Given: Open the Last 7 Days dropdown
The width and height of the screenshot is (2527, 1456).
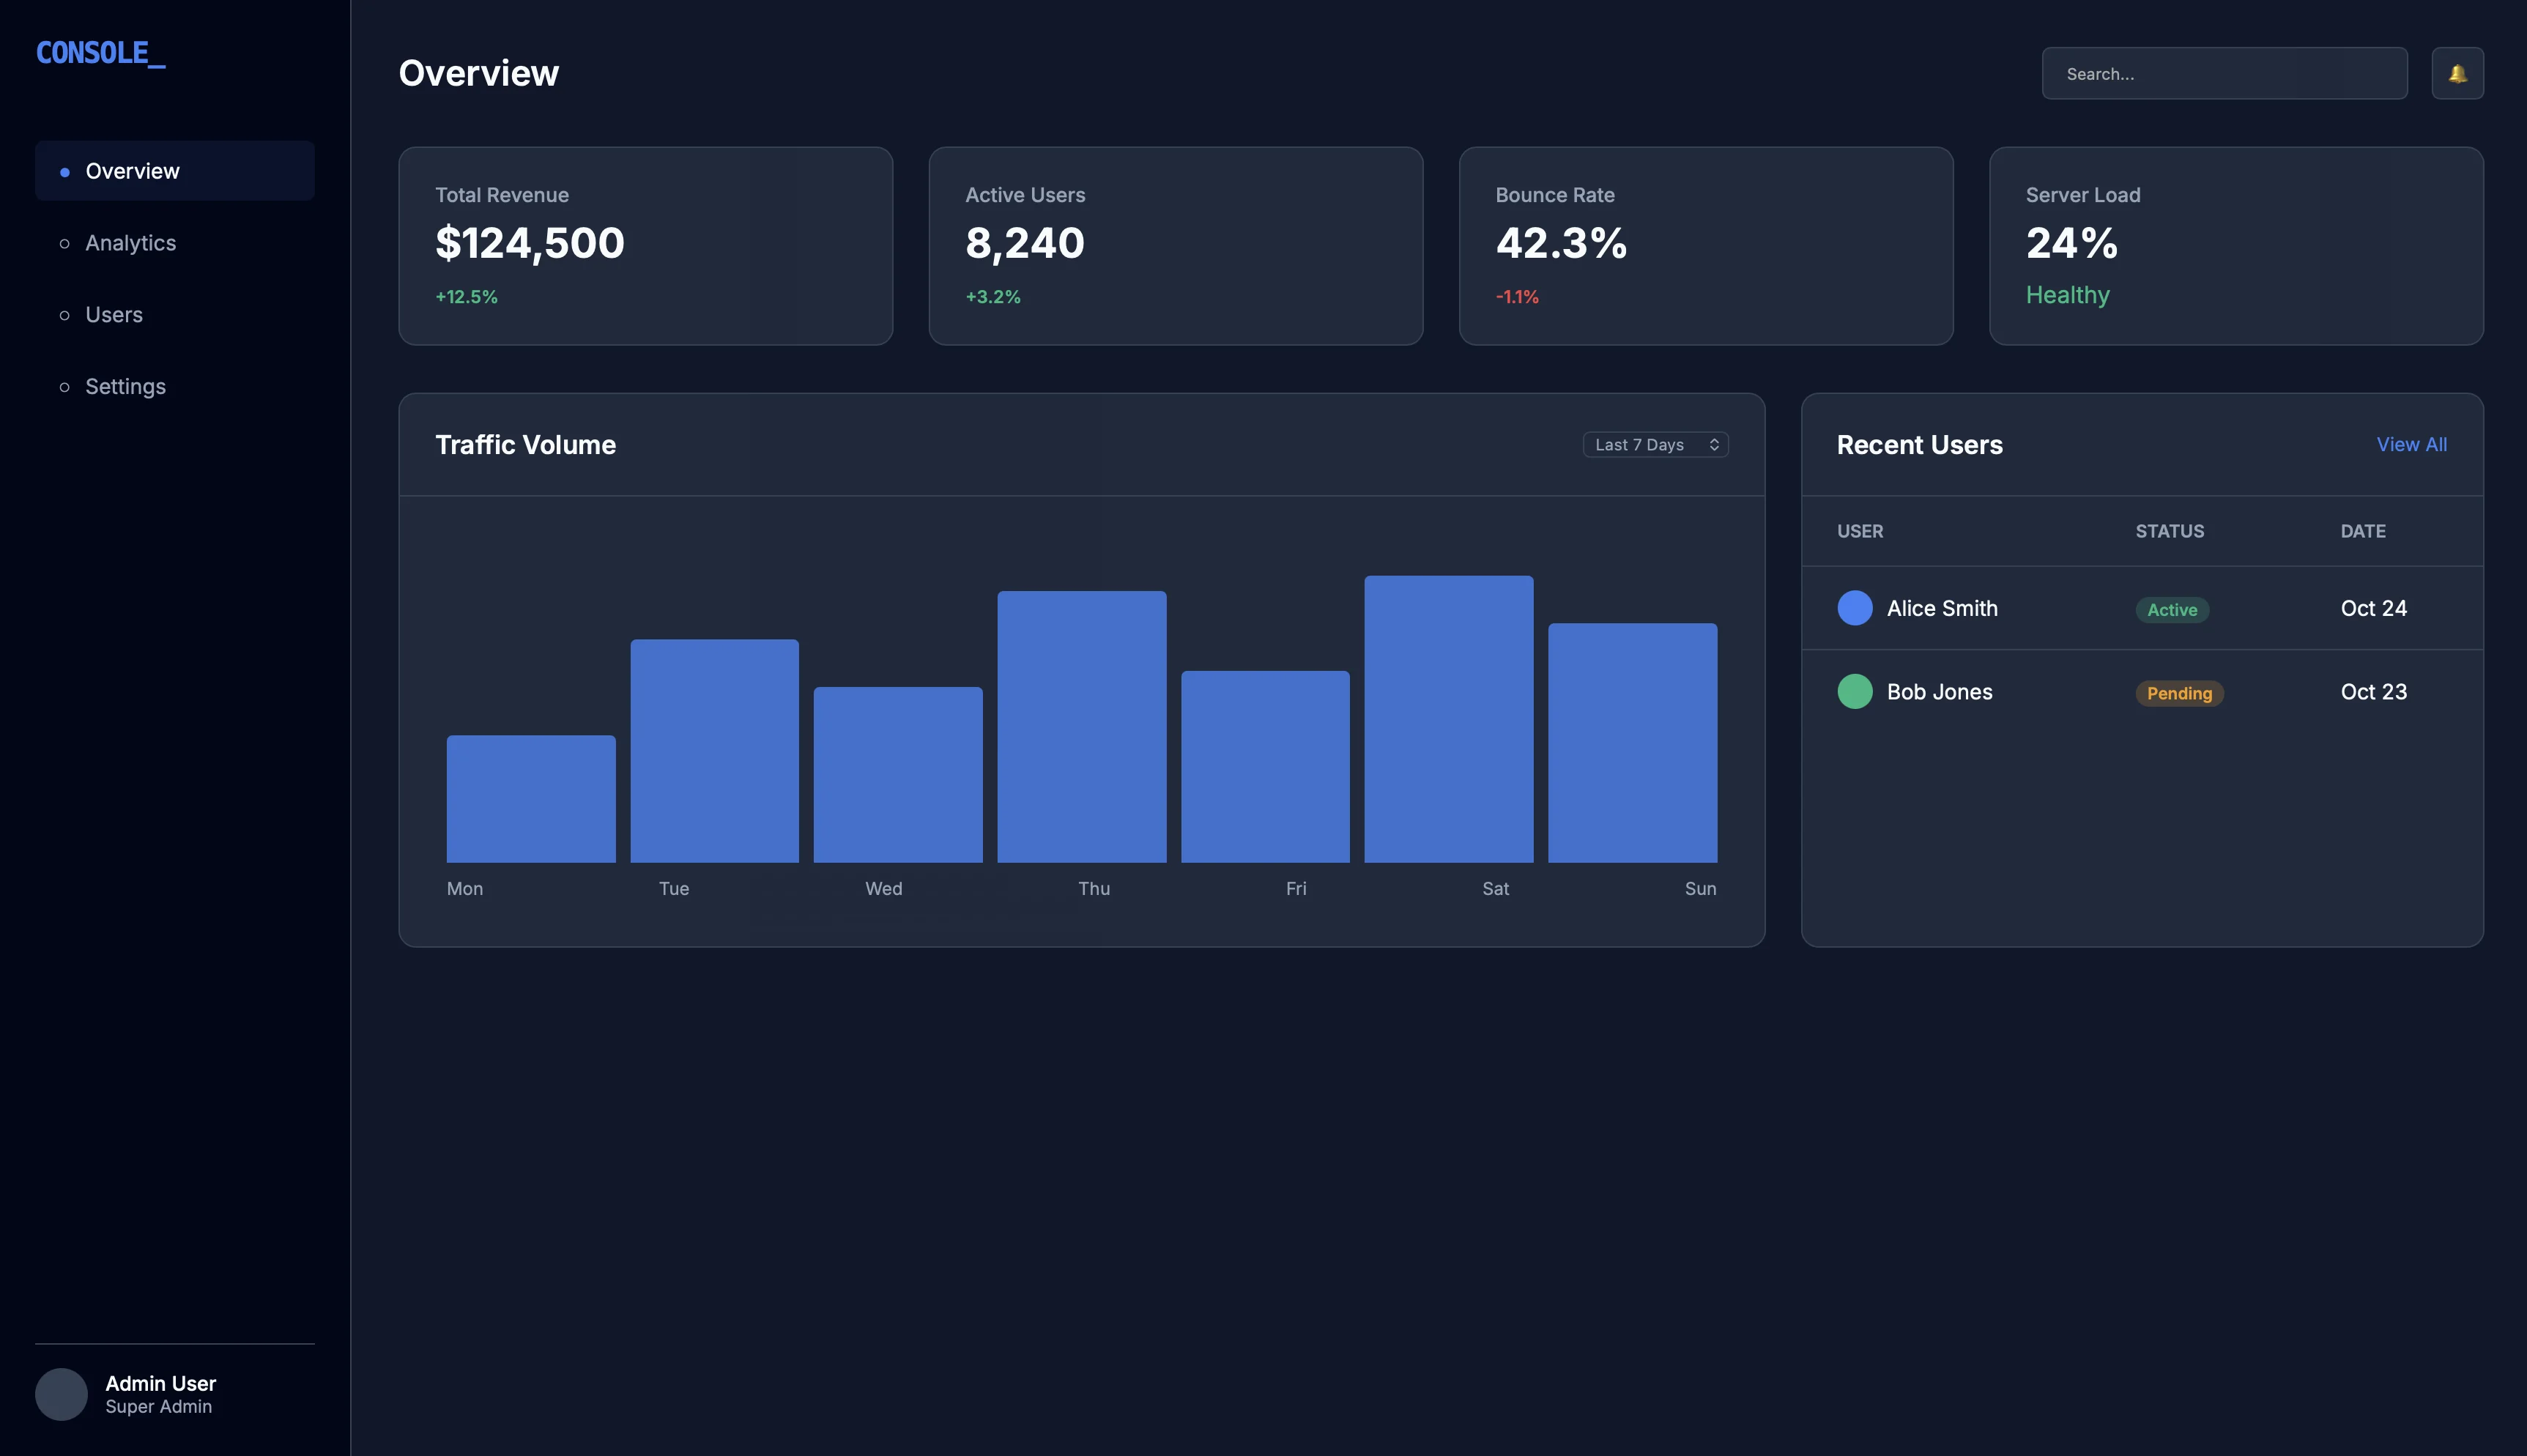Looking at the screenshot, I should pyautogui.click(x=1654, y=445).
